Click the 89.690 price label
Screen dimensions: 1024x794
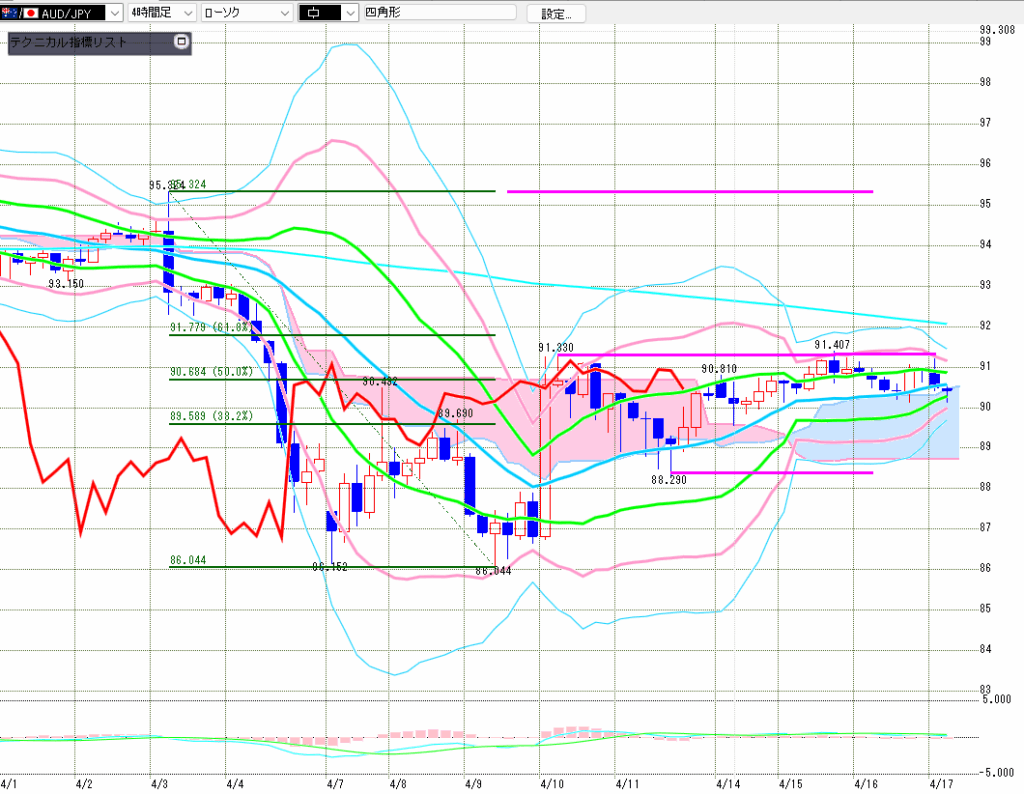coord(455,413)
